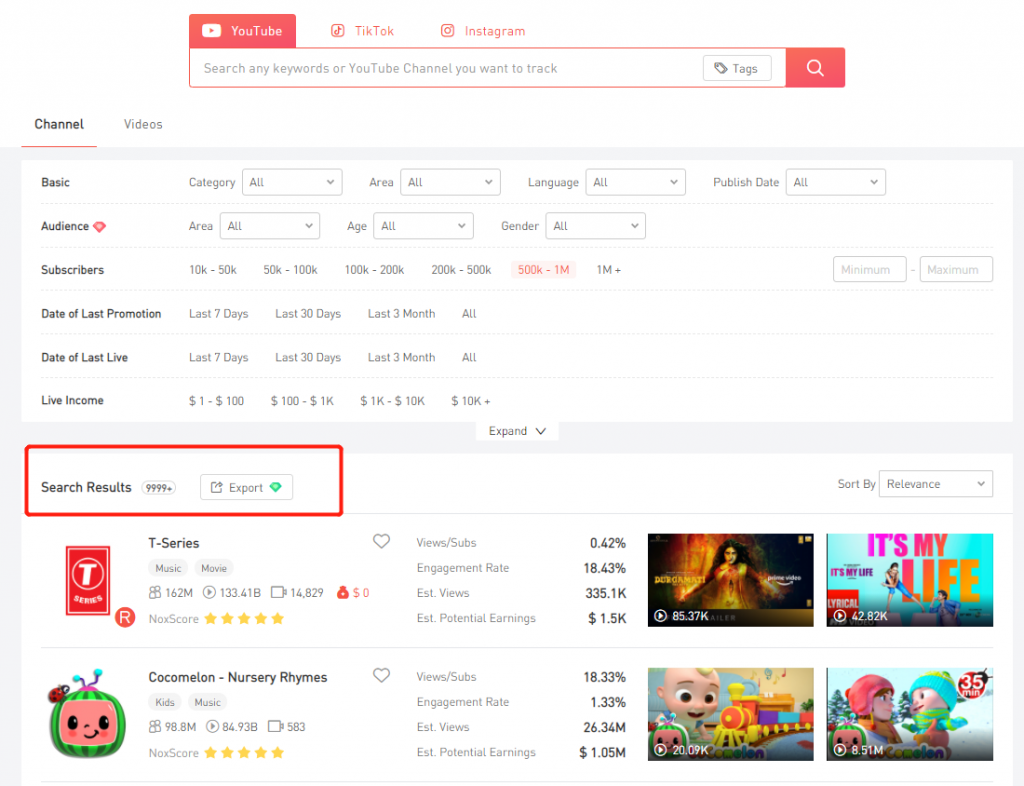
Task: Click the T-Series NoxScore stars
Action: (244, 618)
